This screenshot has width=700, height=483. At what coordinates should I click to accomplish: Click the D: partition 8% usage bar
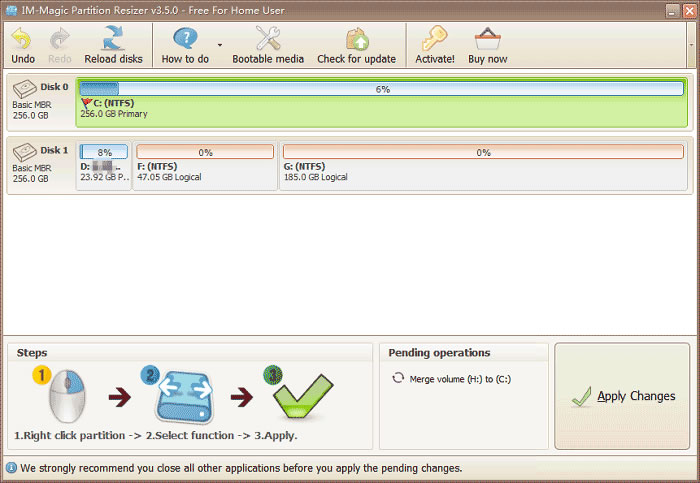104,152
